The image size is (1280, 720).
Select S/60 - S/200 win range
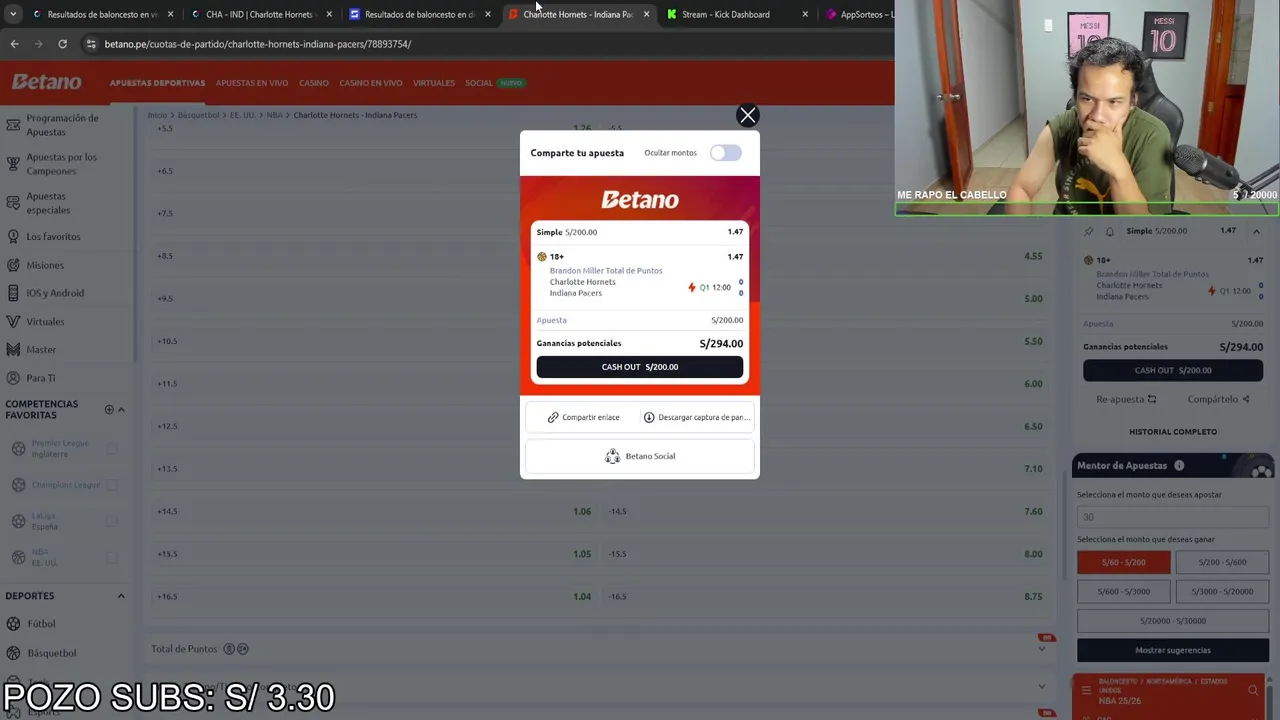pos(1123,563)
